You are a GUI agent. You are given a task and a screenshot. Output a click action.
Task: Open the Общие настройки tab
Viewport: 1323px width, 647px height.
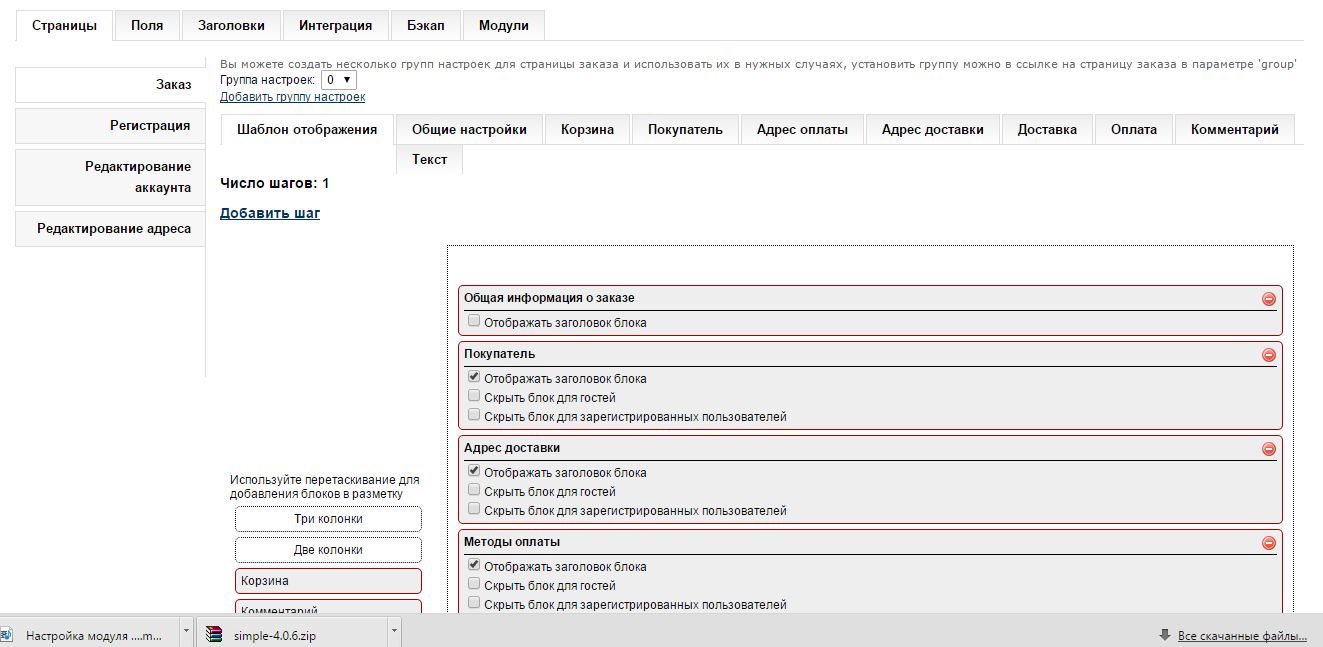pos(469,129)
